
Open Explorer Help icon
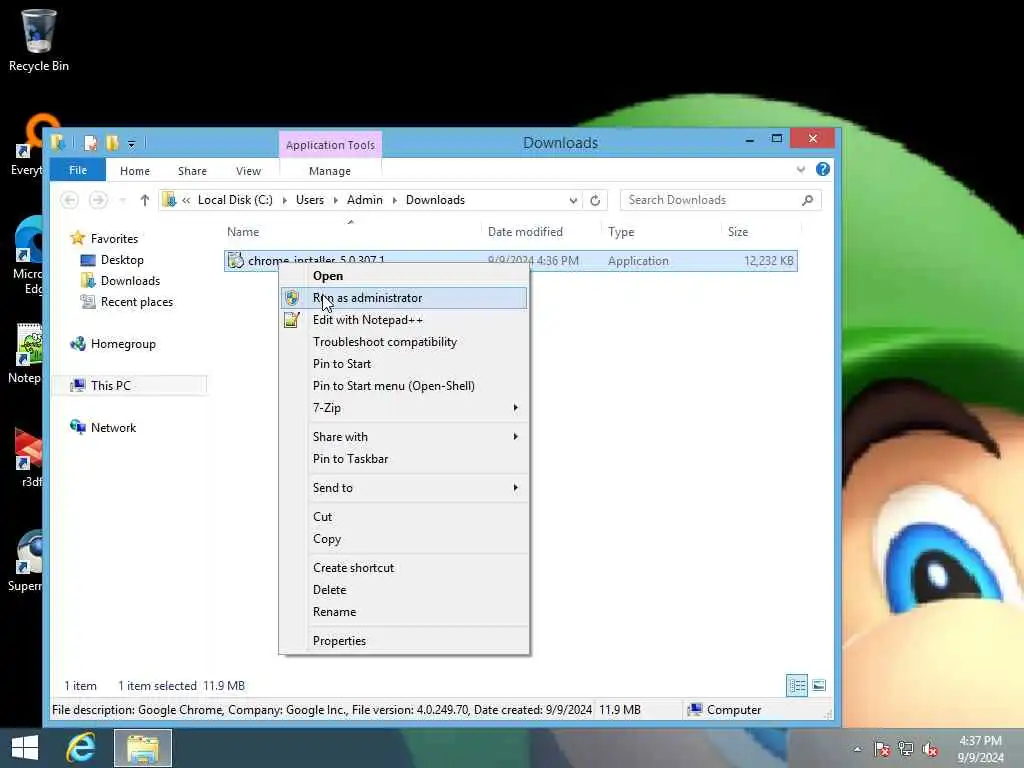coord(823,169)
